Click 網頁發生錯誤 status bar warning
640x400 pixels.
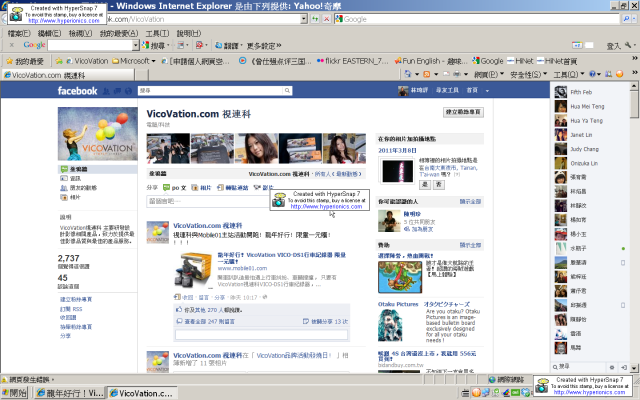[29, 380]
